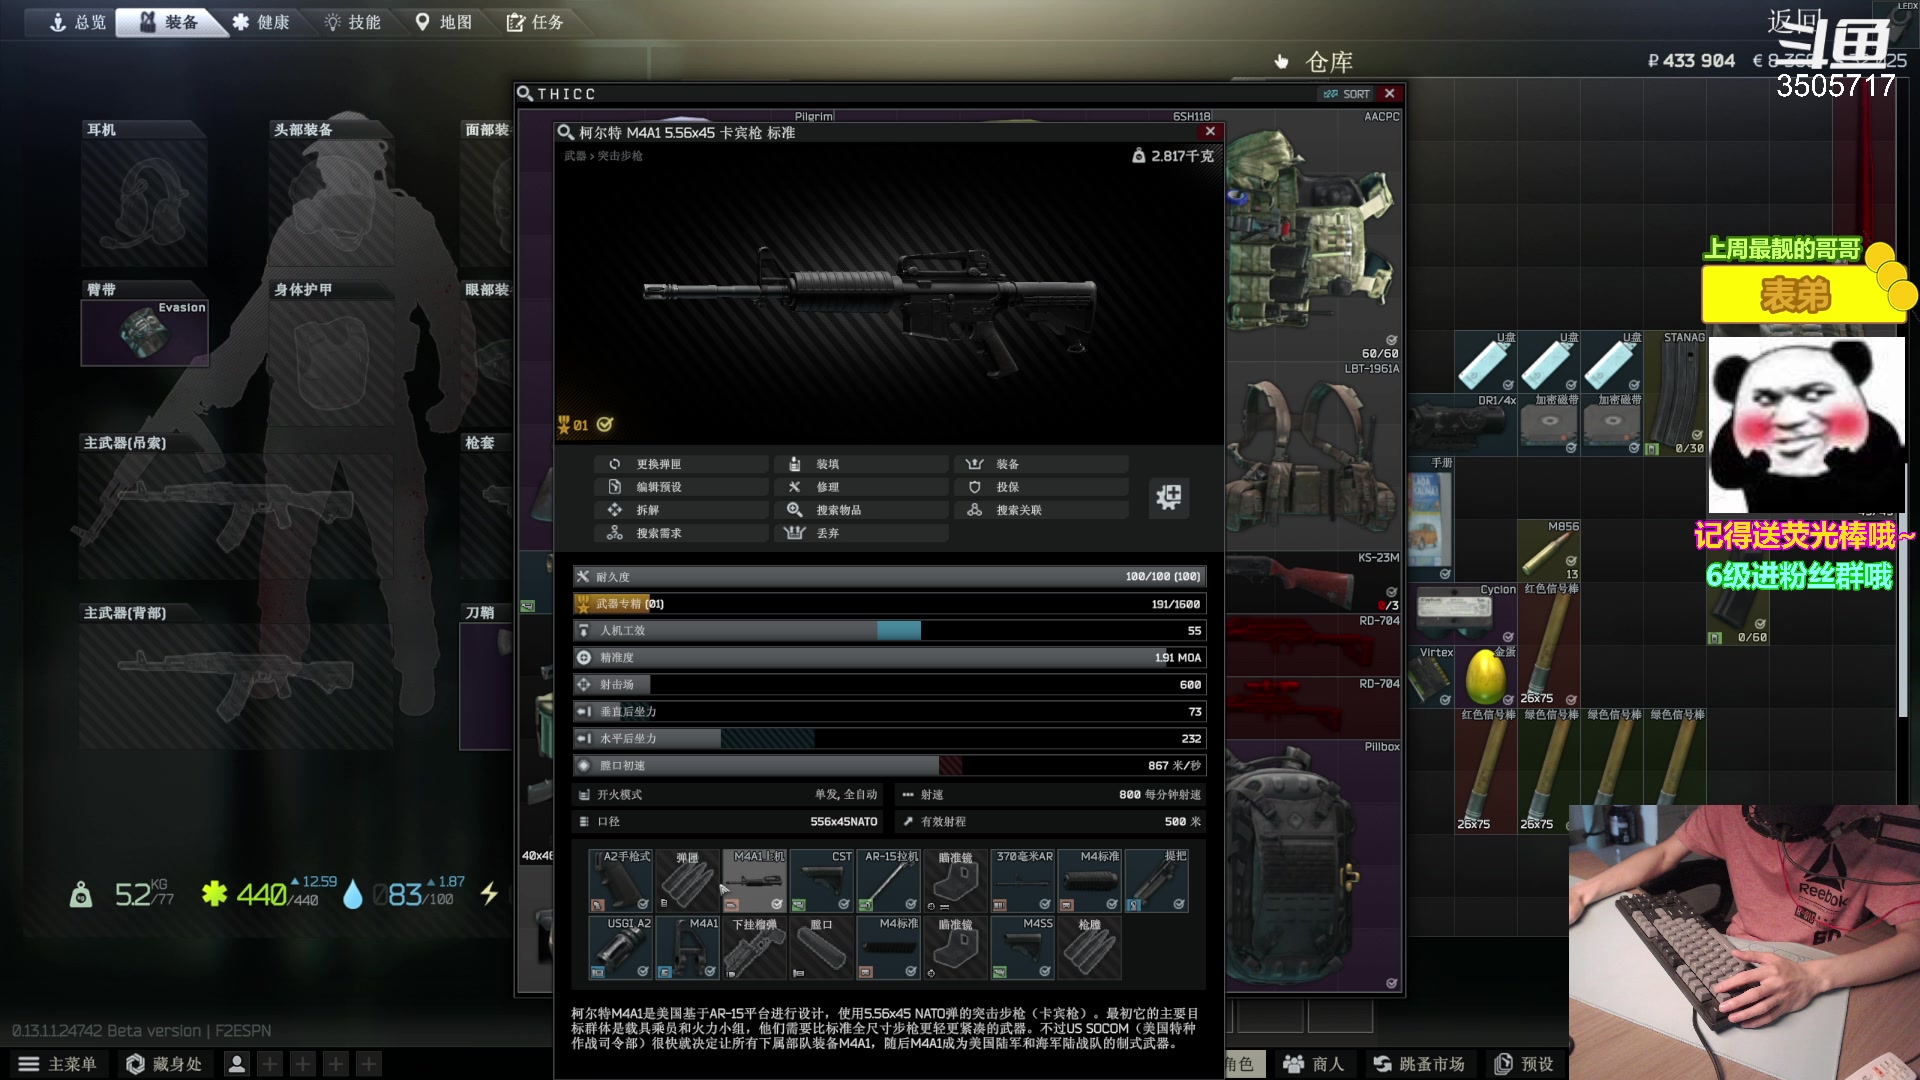Choose 投保 insure action

[1041, 487]
